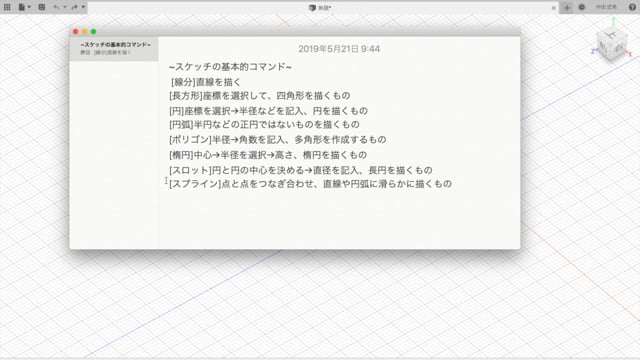Save the design with the floppy icon
Viewport: 640px width, 360px height.
(42, 7)
